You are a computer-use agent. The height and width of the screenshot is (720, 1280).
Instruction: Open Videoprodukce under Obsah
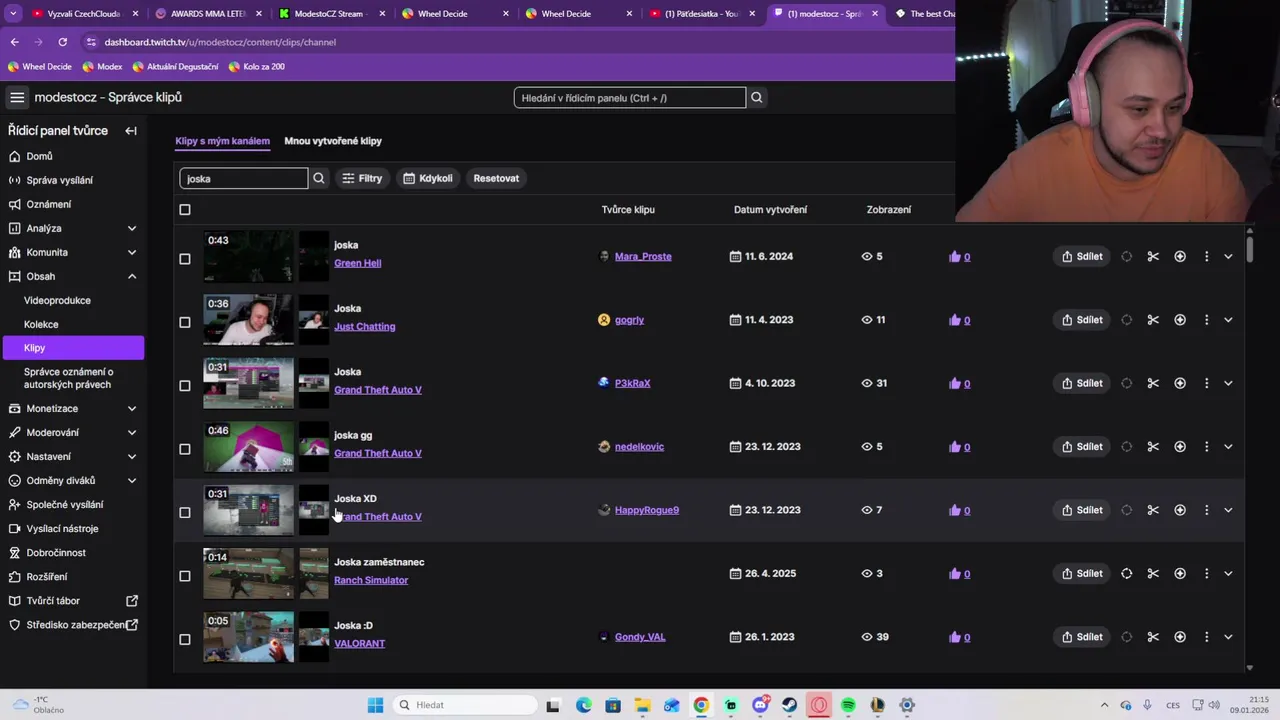[x=57, y=300]
